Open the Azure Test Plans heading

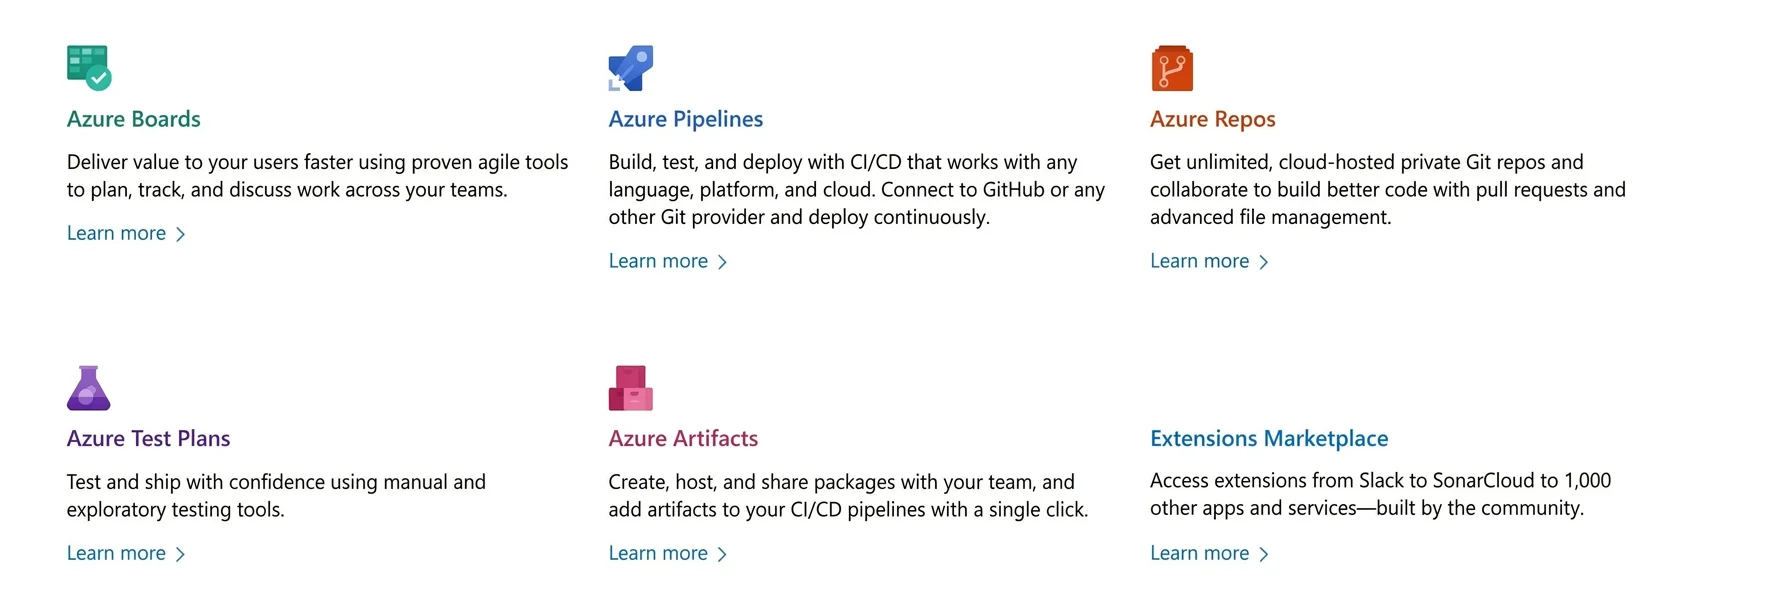coord(148,438)
